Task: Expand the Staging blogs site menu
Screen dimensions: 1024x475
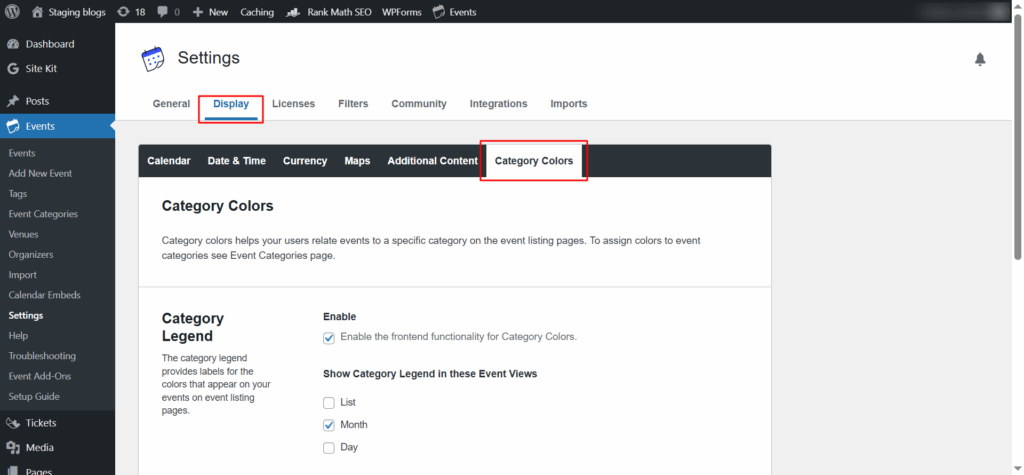Action: coord(69,12)
